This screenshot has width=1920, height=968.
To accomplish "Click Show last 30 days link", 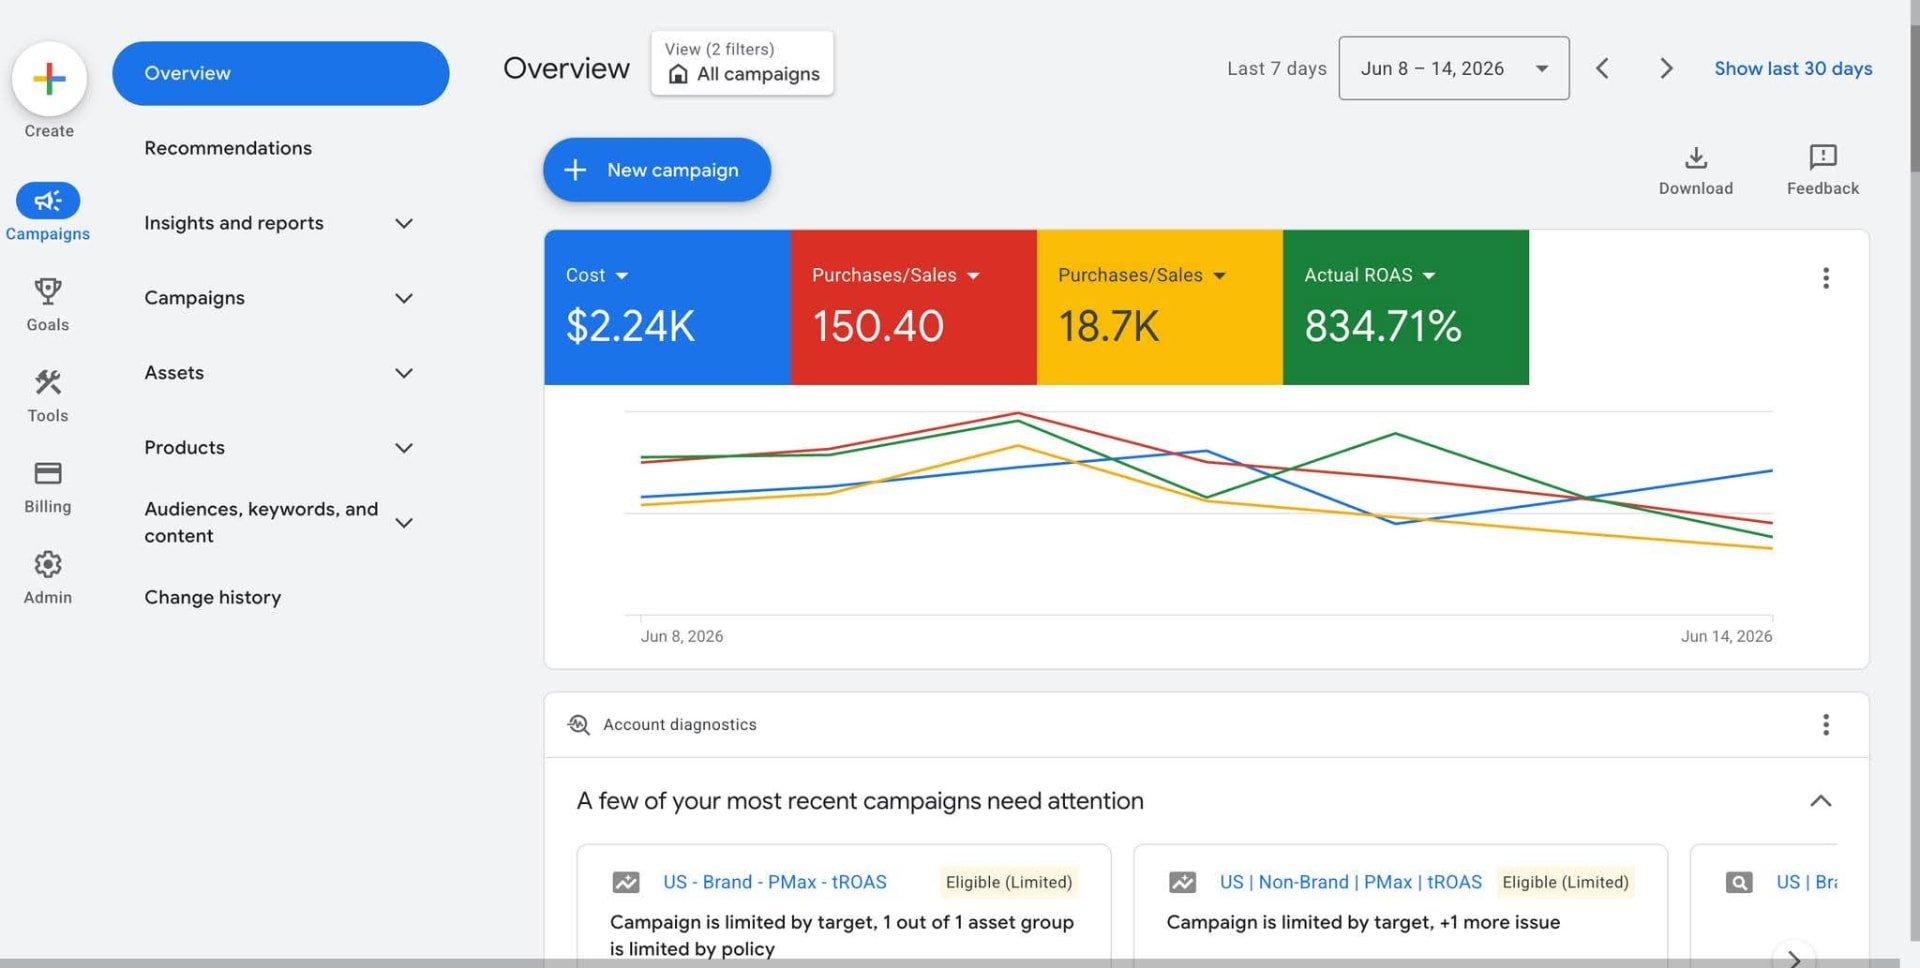I will [x=1793, y=68].
